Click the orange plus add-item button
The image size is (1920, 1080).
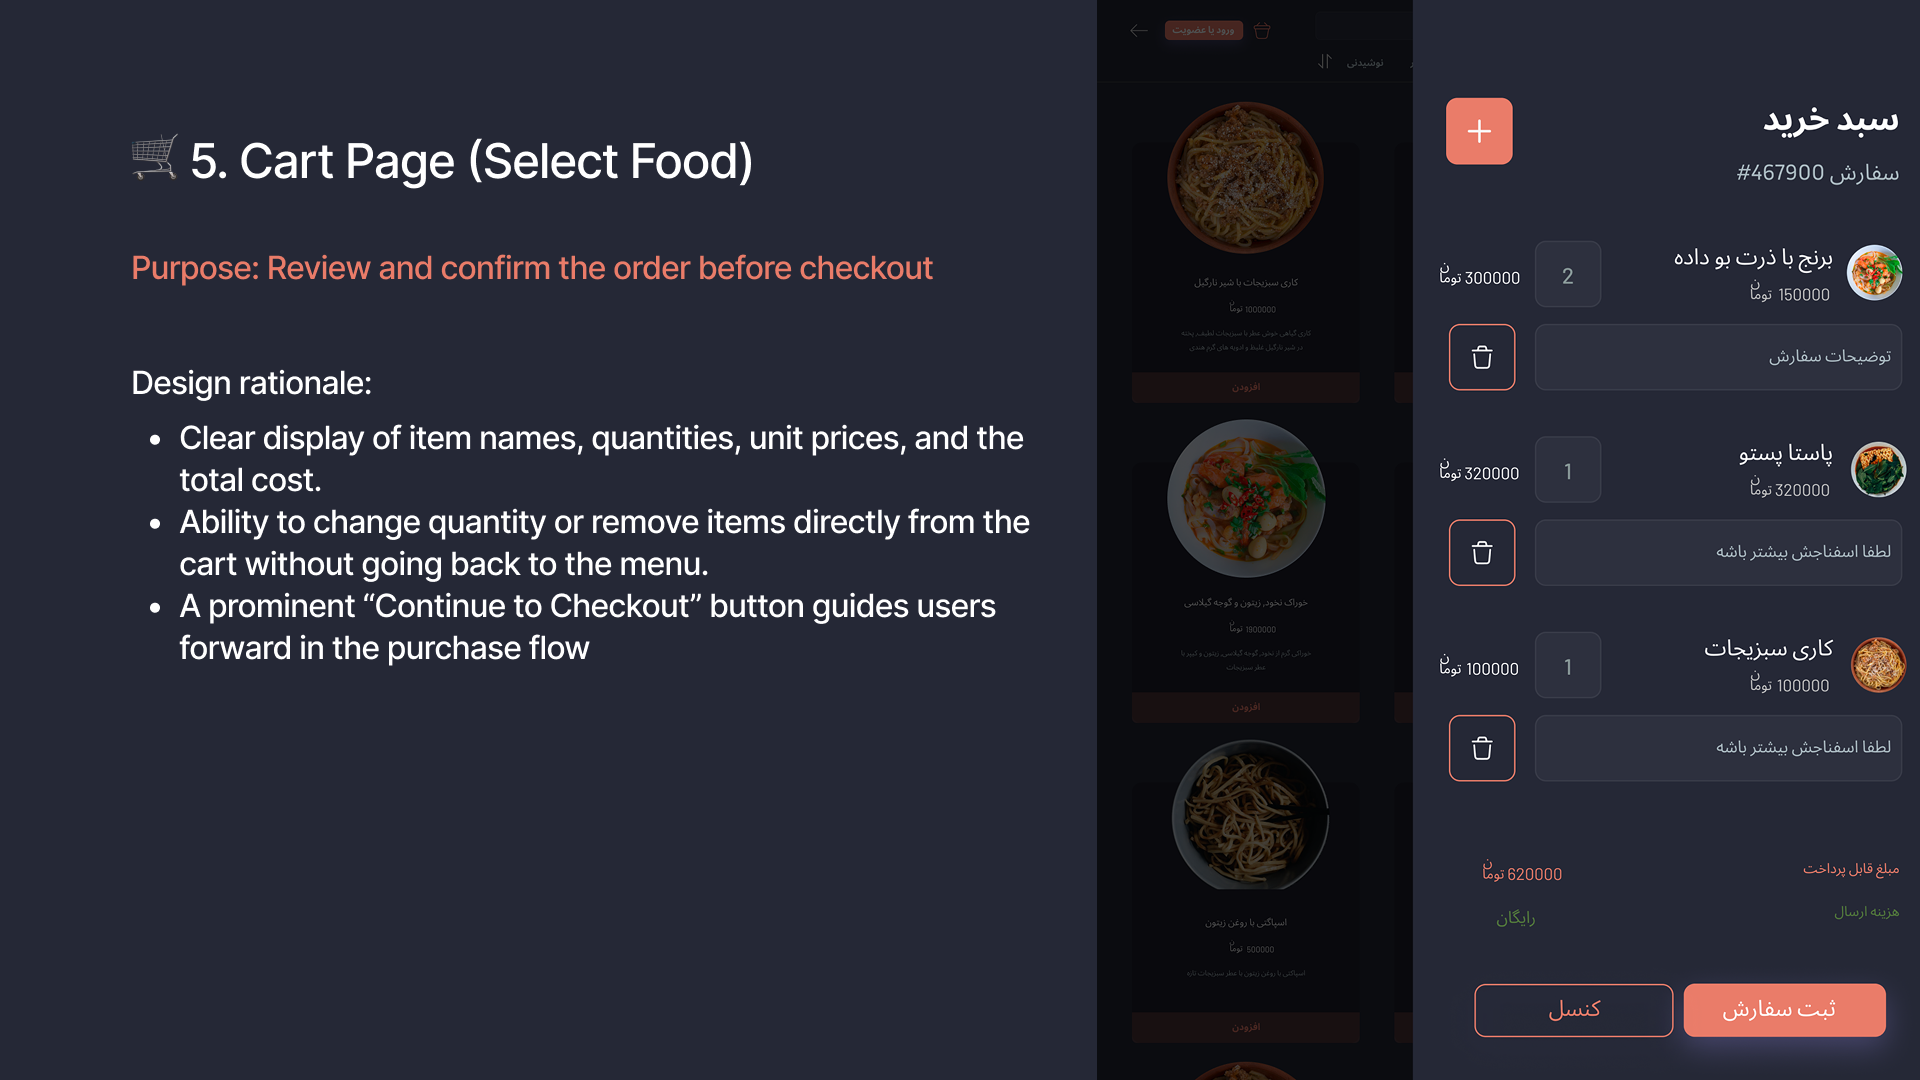click(1478, 131)
